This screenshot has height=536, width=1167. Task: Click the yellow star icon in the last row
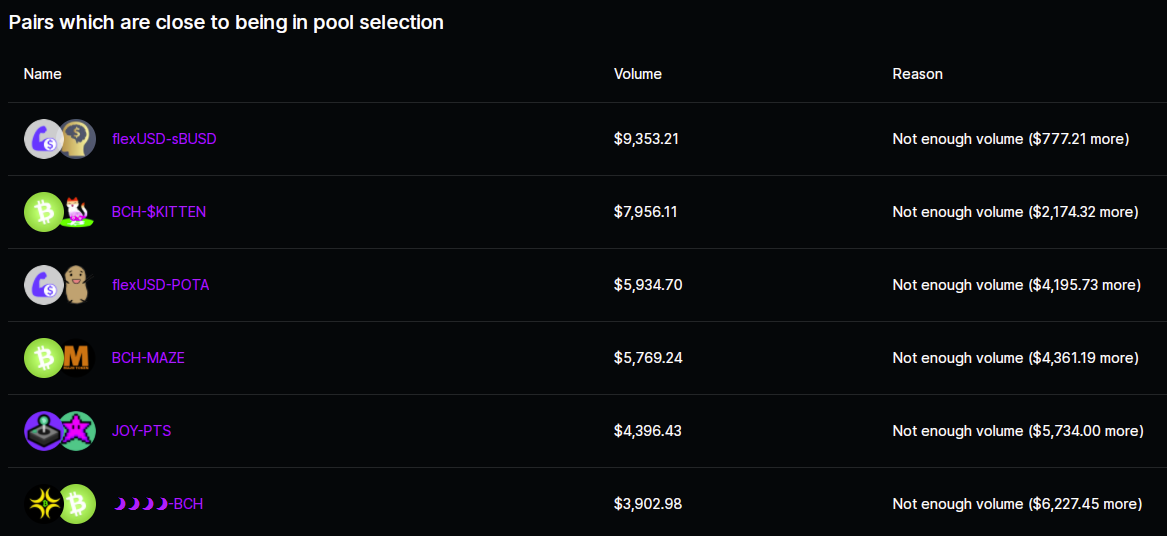[43, 504]
